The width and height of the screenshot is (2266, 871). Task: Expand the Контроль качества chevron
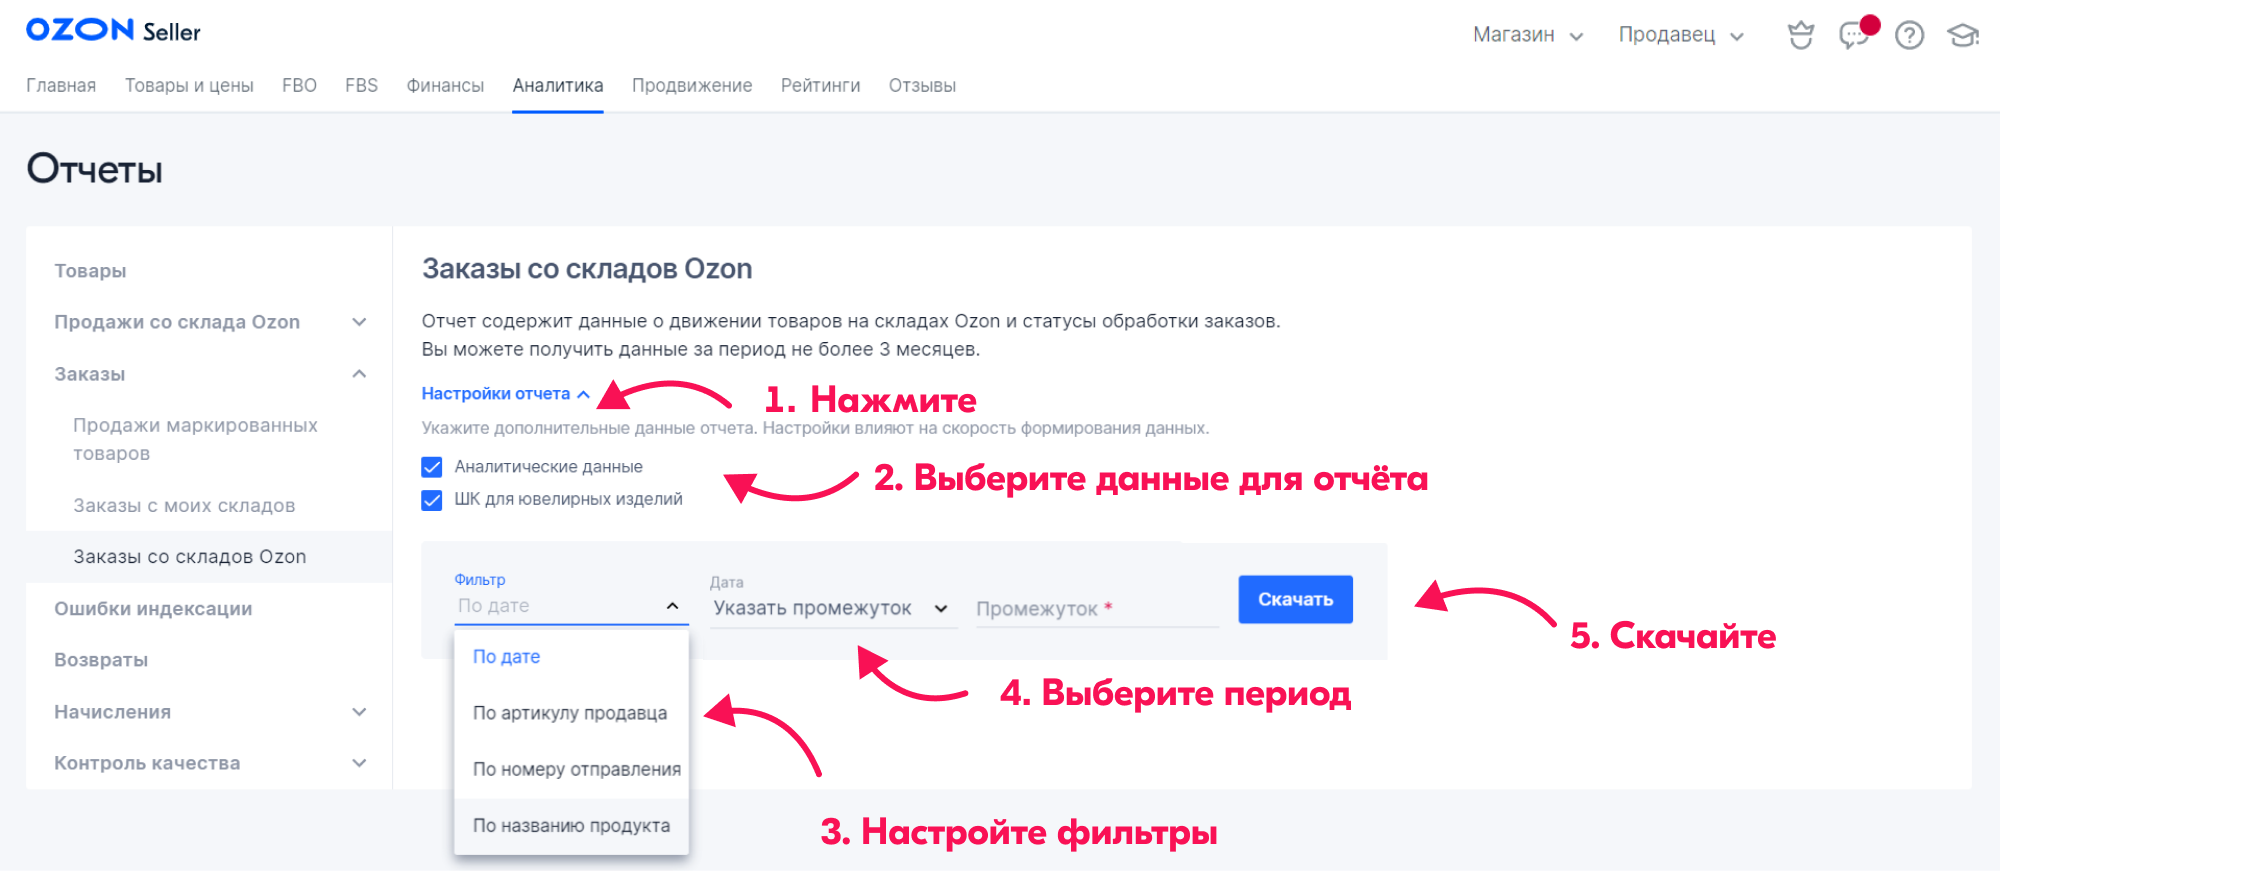click(359, 763)
